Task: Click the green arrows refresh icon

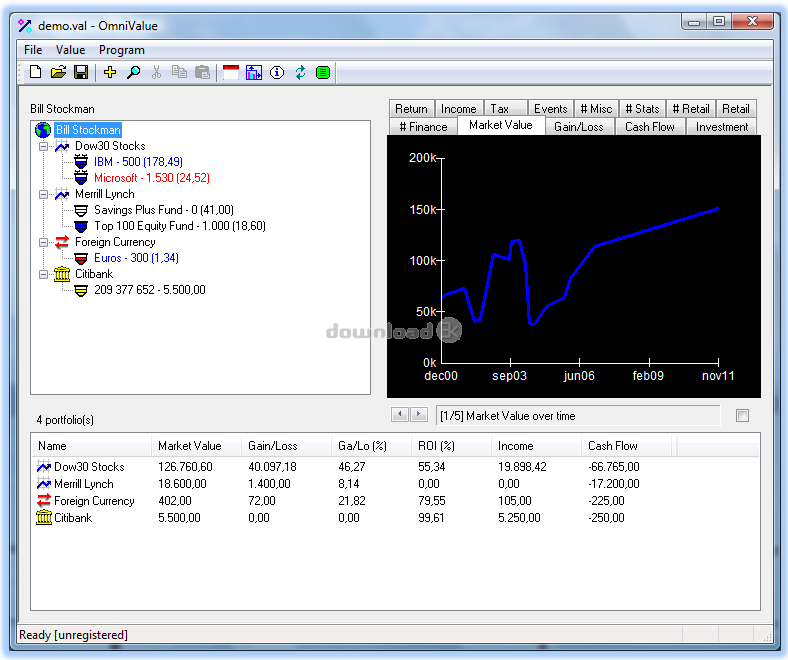Action: coord(300,72)
